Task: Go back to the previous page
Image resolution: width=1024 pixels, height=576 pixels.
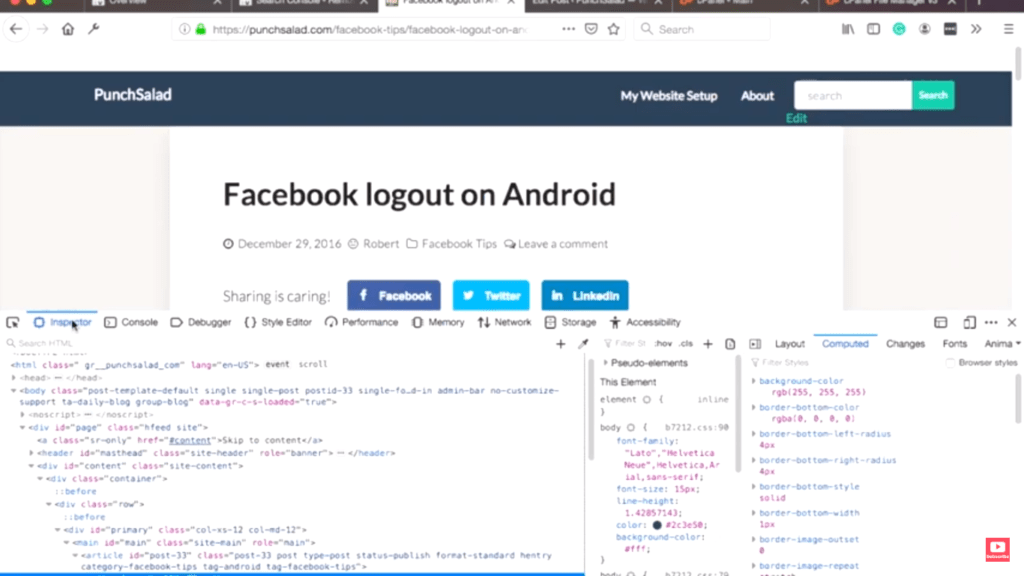Action: 16,29
